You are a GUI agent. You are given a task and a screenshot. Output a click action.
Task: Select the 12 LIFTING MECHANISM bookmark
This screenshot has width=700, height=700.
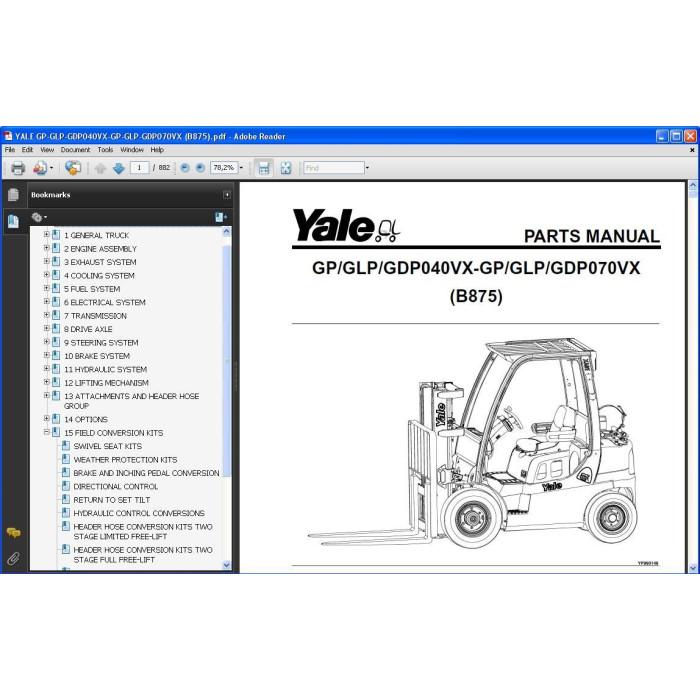[x=106, y=383]
